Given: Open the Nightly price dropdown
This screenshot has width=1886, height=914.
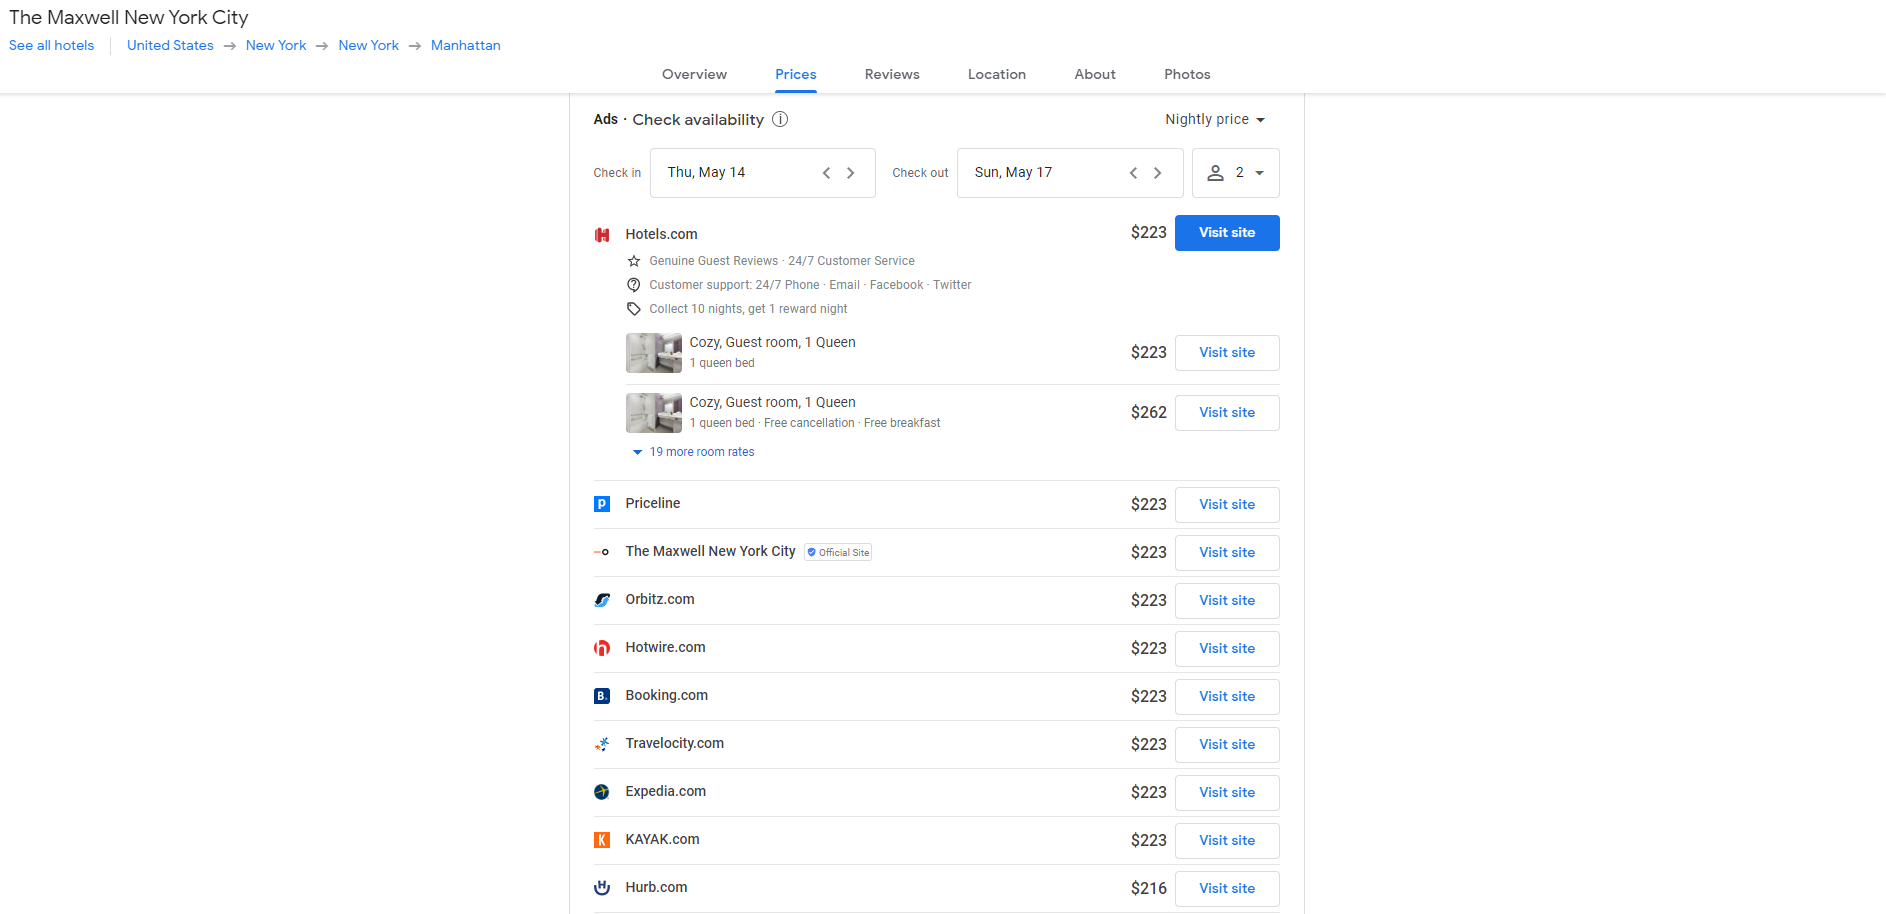Looking at the screenshot, I should (x=1214, y=120).
